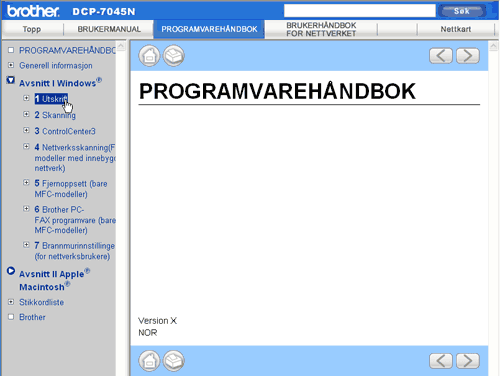Collapse the Avsnitt I Windows section
Image resolution: width=500 pixels, height=376 pixels.
(11, 80)
